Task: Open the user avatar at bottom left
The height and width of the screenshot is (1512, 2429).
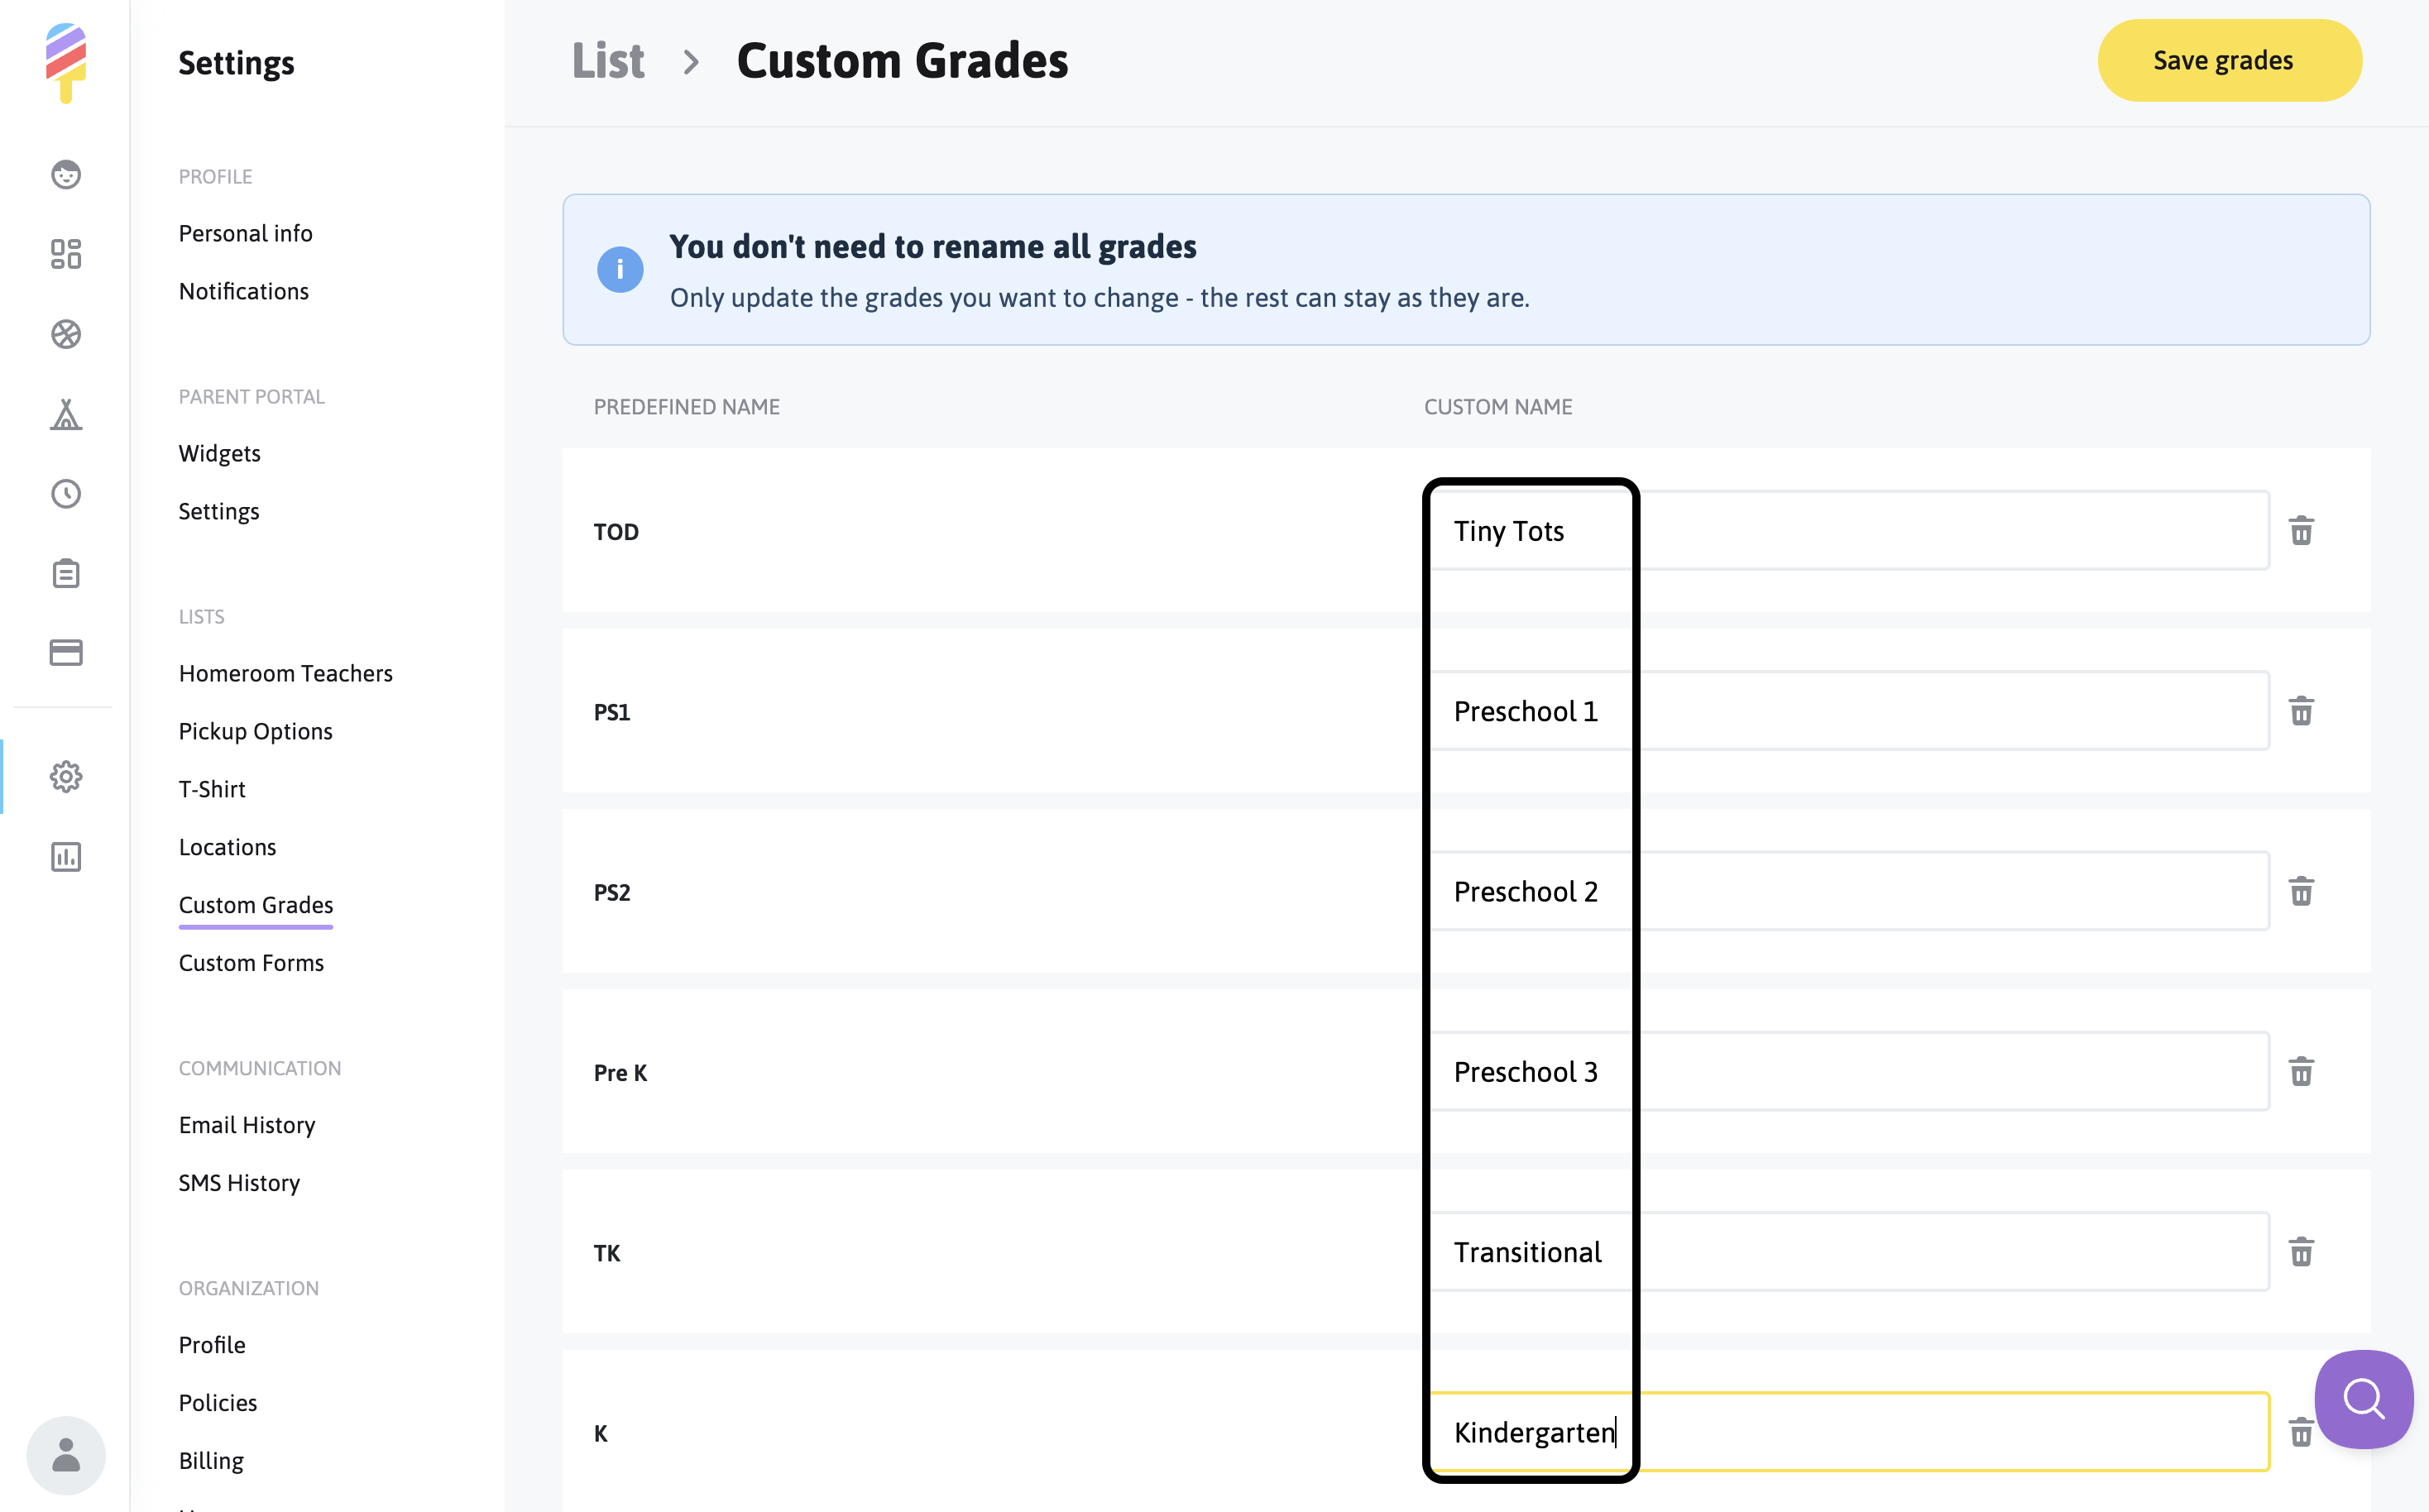Action: (66, 1455)
